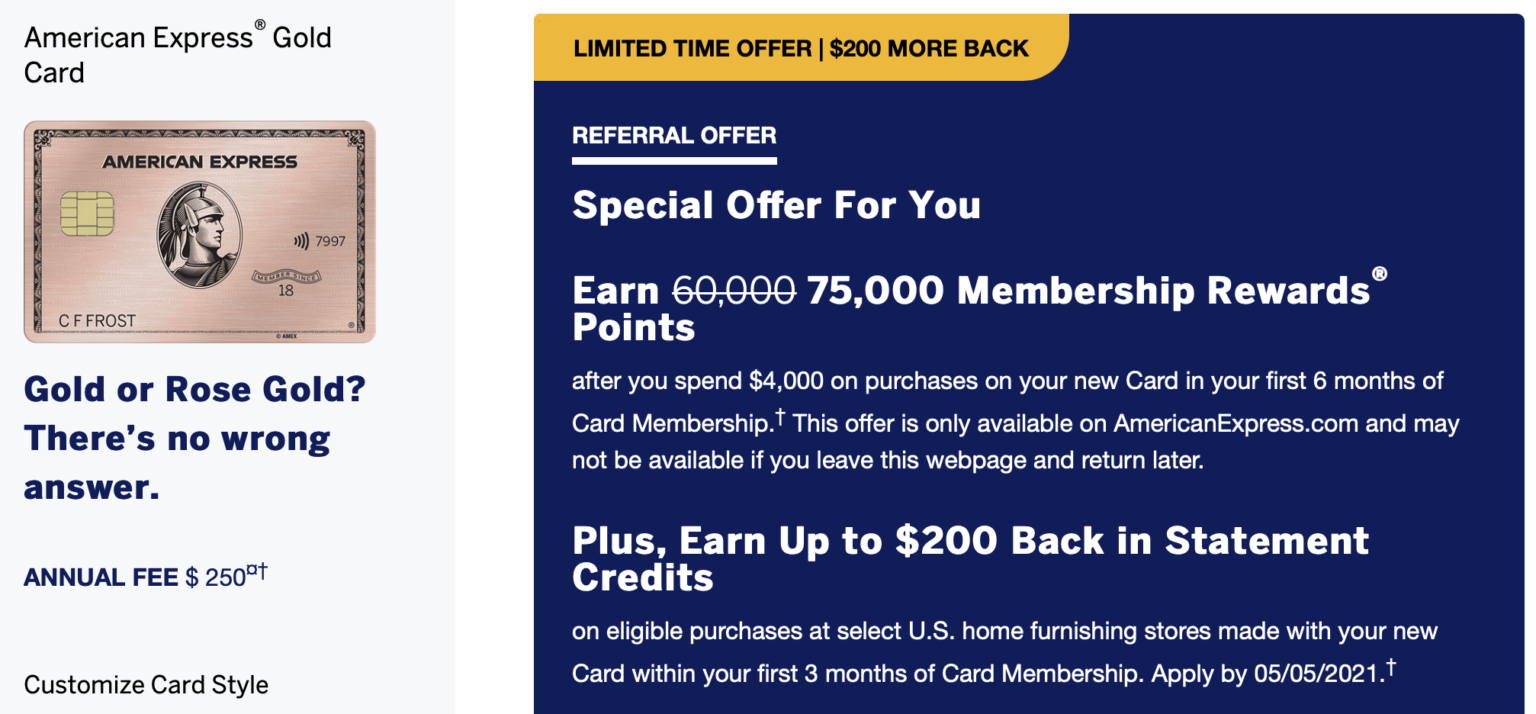Click the Member Since 18 emblem on the card
Viewport: 1536px width, 714px height.
(x=285, y=281)
